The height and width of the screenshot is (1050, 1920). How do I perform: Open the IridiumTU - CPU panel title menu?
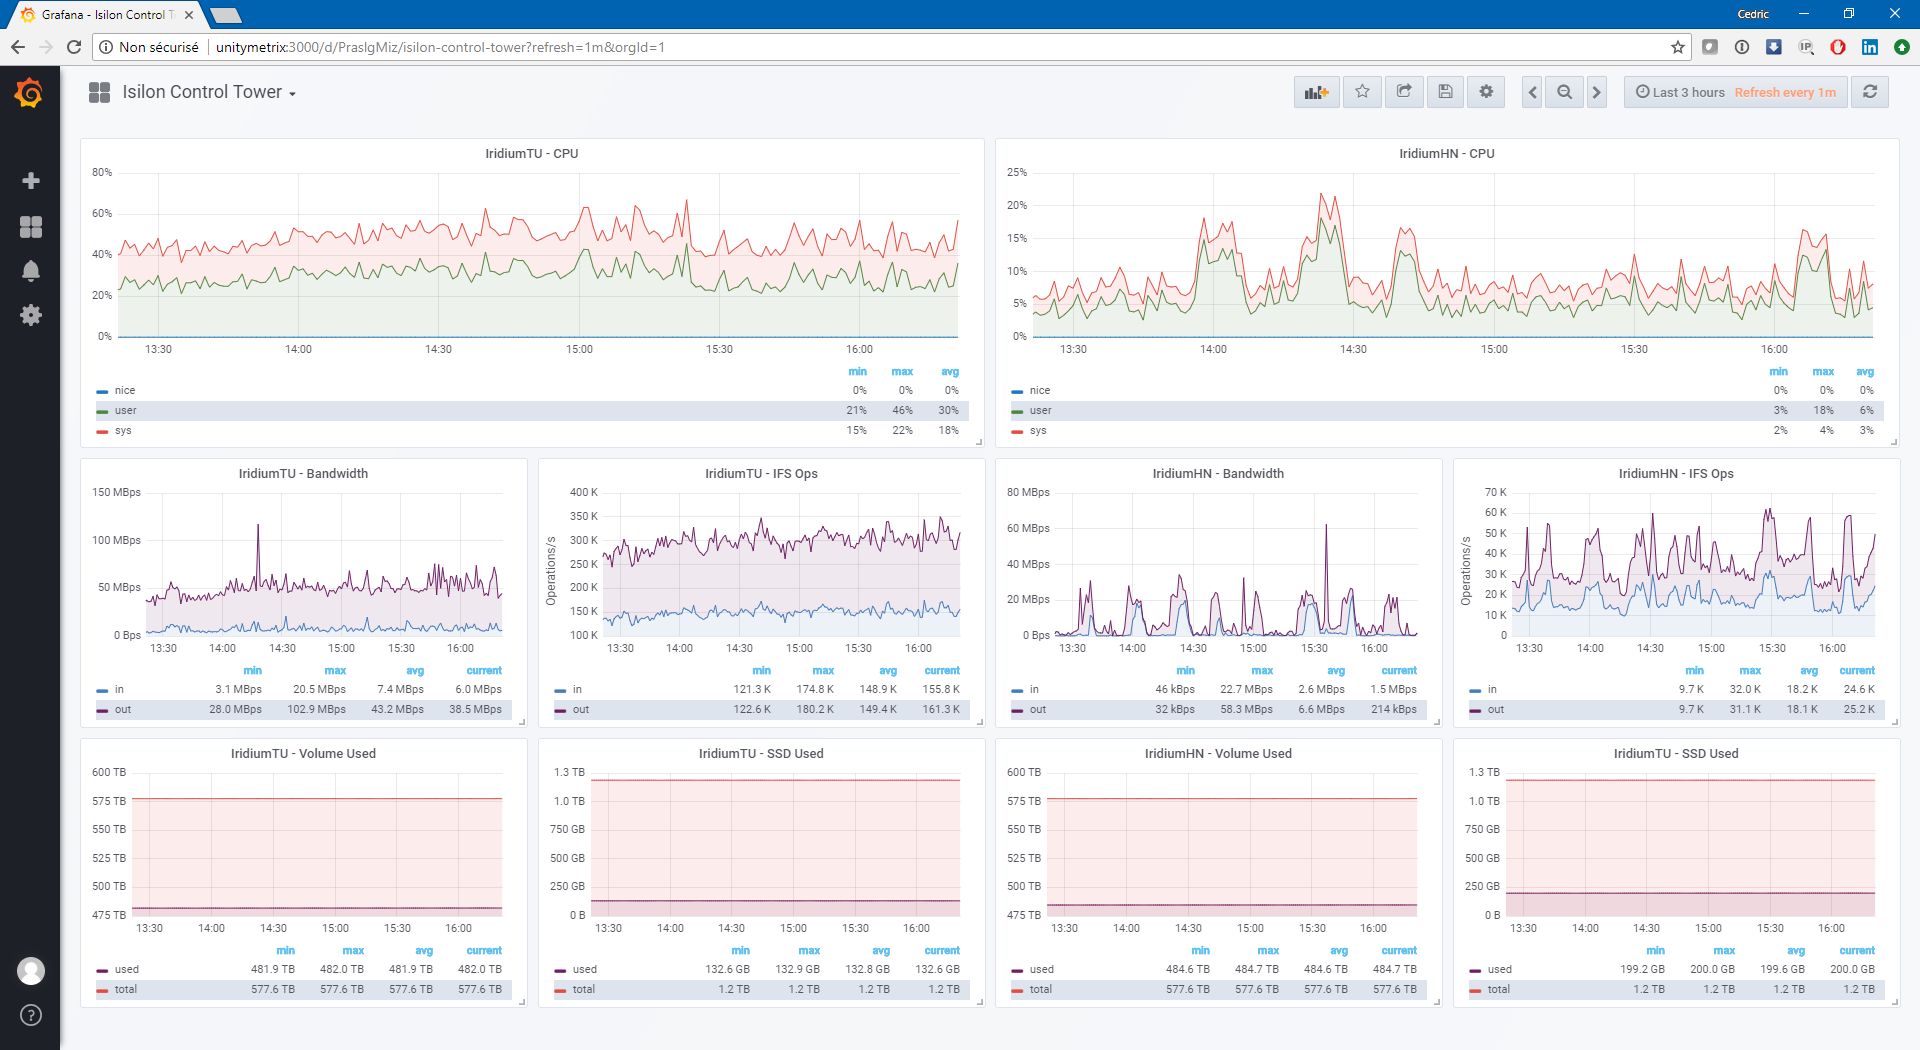point(531,154)
